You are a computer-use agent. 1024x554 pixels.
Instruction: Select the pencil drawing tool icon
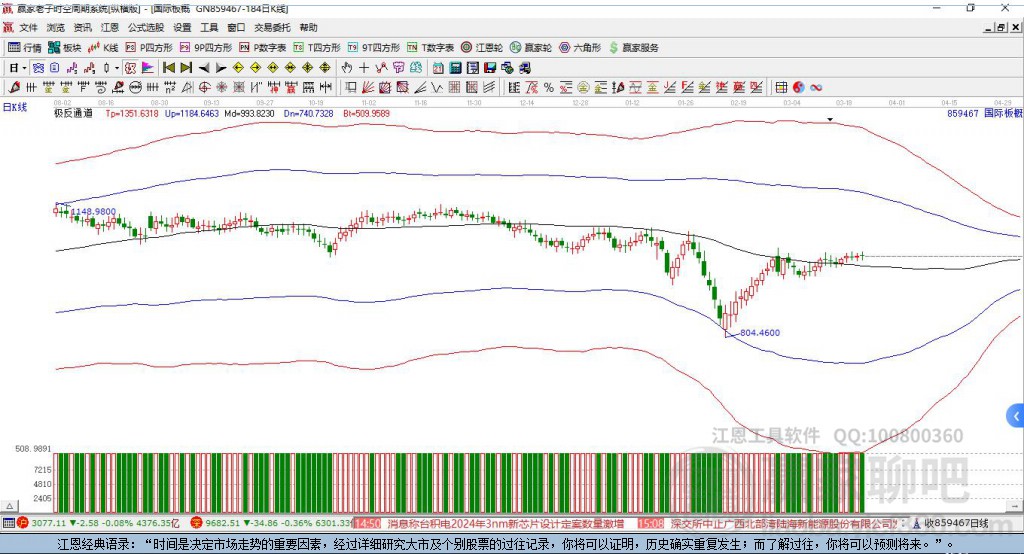14,87
